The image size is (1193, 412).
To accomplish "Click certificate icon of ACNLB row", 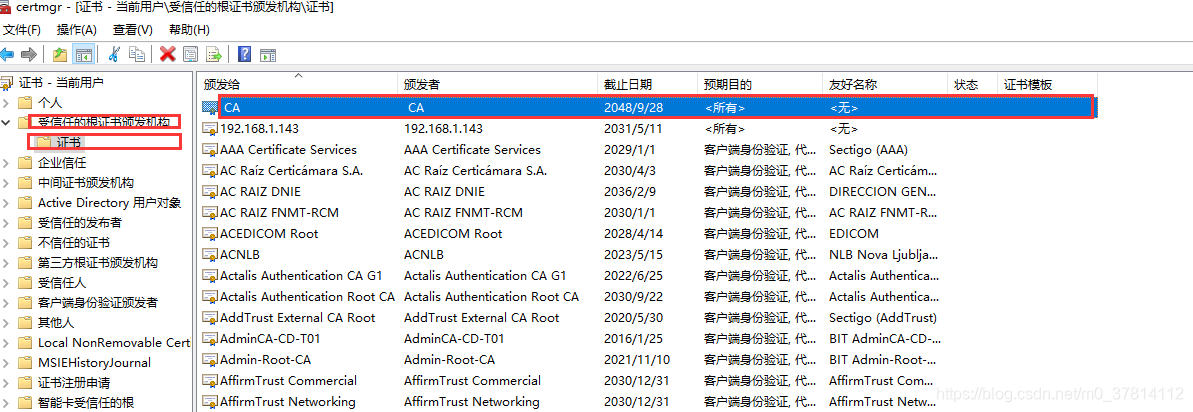I will coord(210,255).
